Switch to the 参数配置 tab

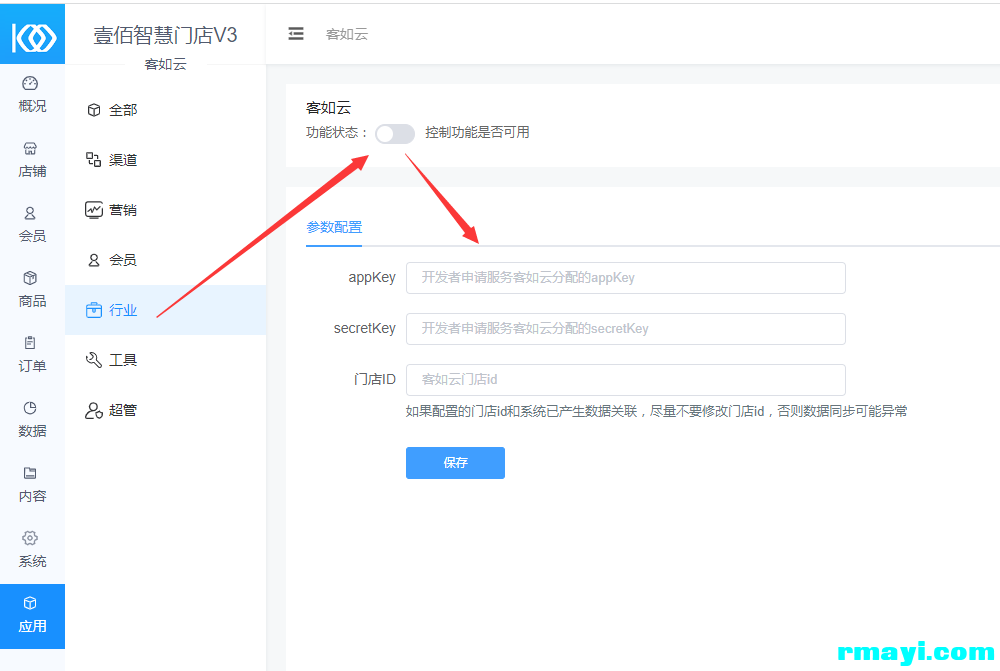334,227
